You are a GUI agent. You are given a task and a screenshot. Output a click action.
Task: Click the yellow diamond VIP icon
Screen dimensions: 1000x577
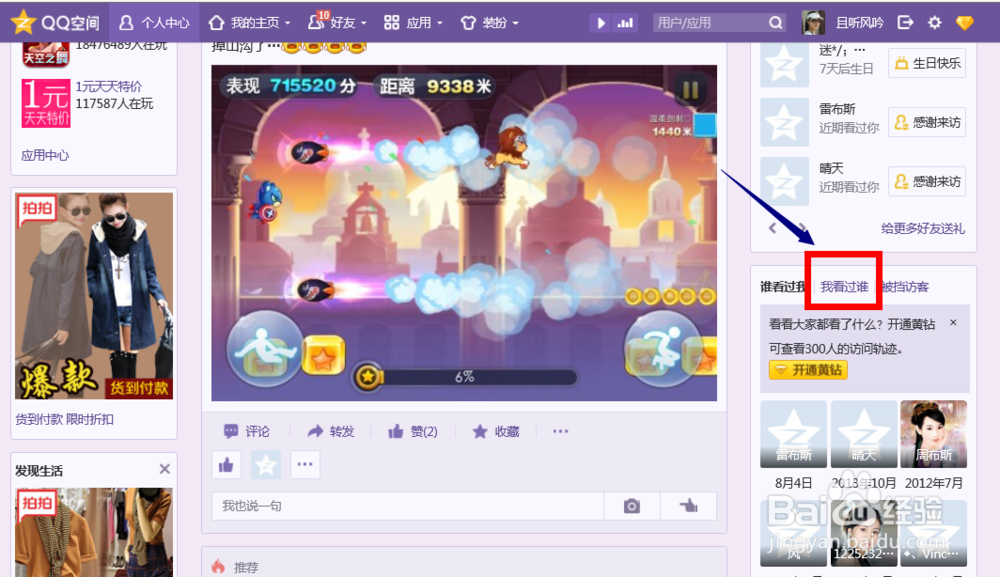(963, 21)
